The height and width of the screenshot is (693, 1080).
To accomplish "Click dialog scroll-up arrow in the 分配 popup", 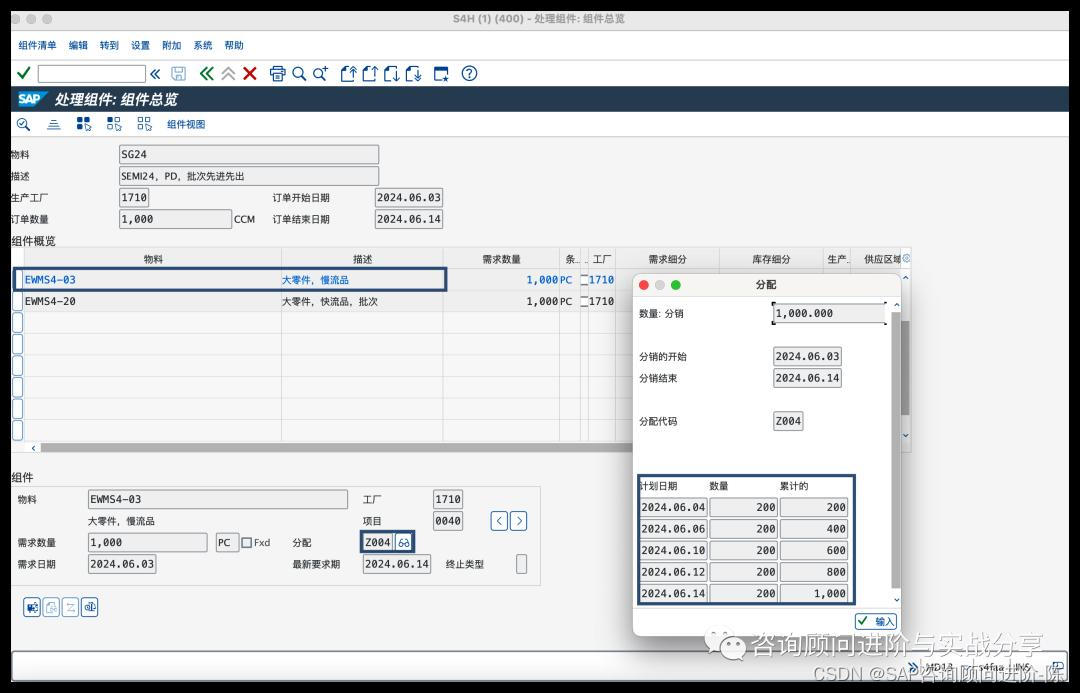I will [897, 304].
